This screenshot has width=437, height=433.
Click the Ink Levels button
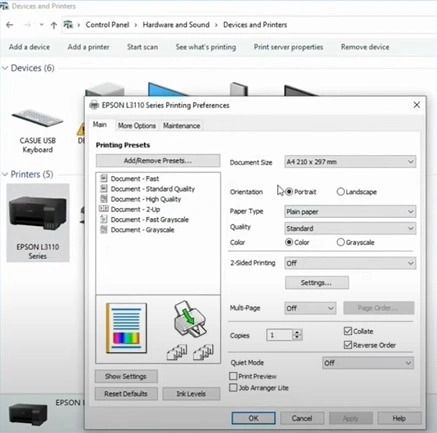point(191,394)
